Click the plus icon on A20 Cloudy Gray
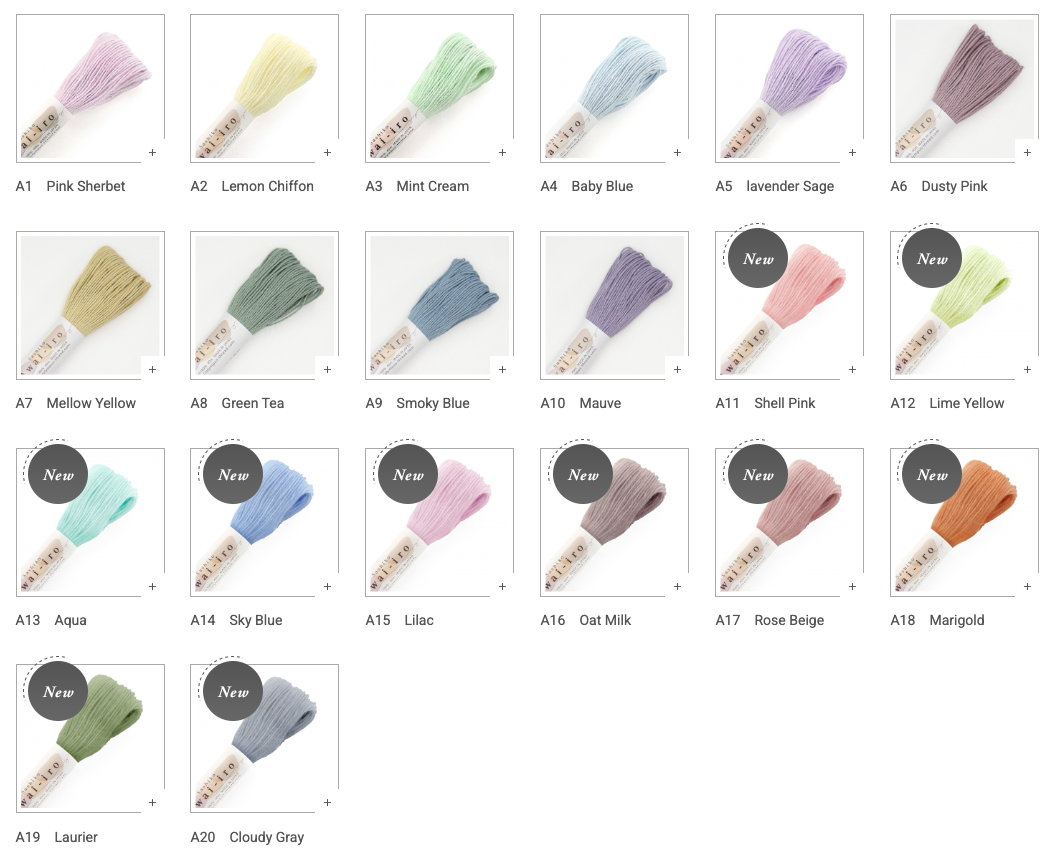 coord(327,802)
